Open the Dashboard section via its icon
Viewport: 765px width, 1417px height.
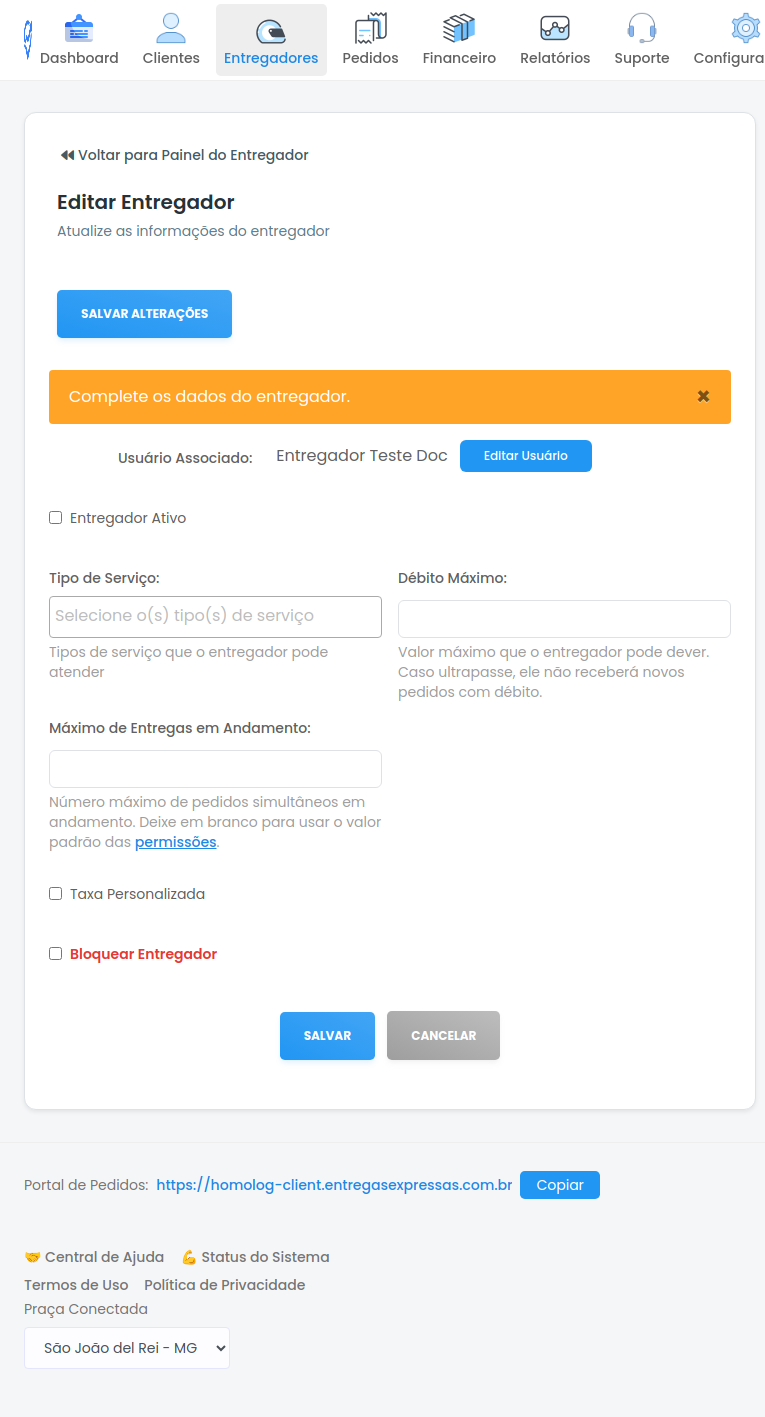[x=79, y=27]
